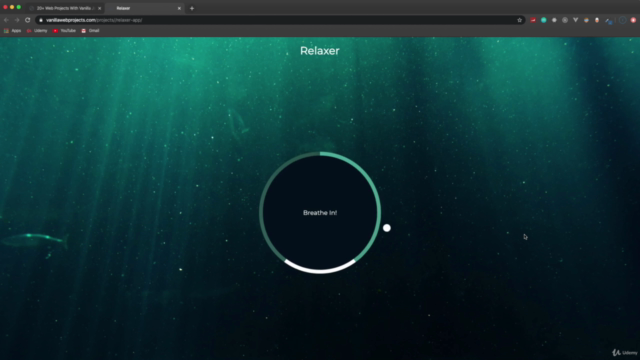Go back to the previous page
The image size is (640, 360).
point(6,20)
